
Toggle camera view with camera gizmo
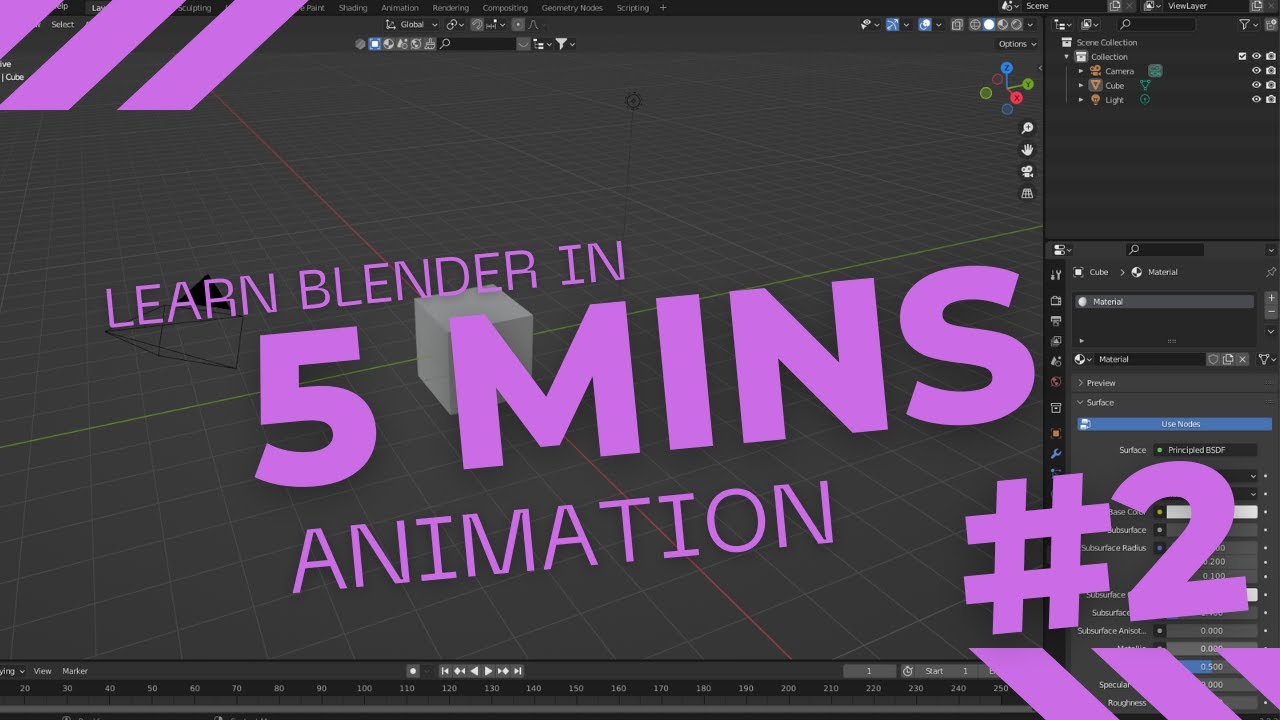(1027, 172)
